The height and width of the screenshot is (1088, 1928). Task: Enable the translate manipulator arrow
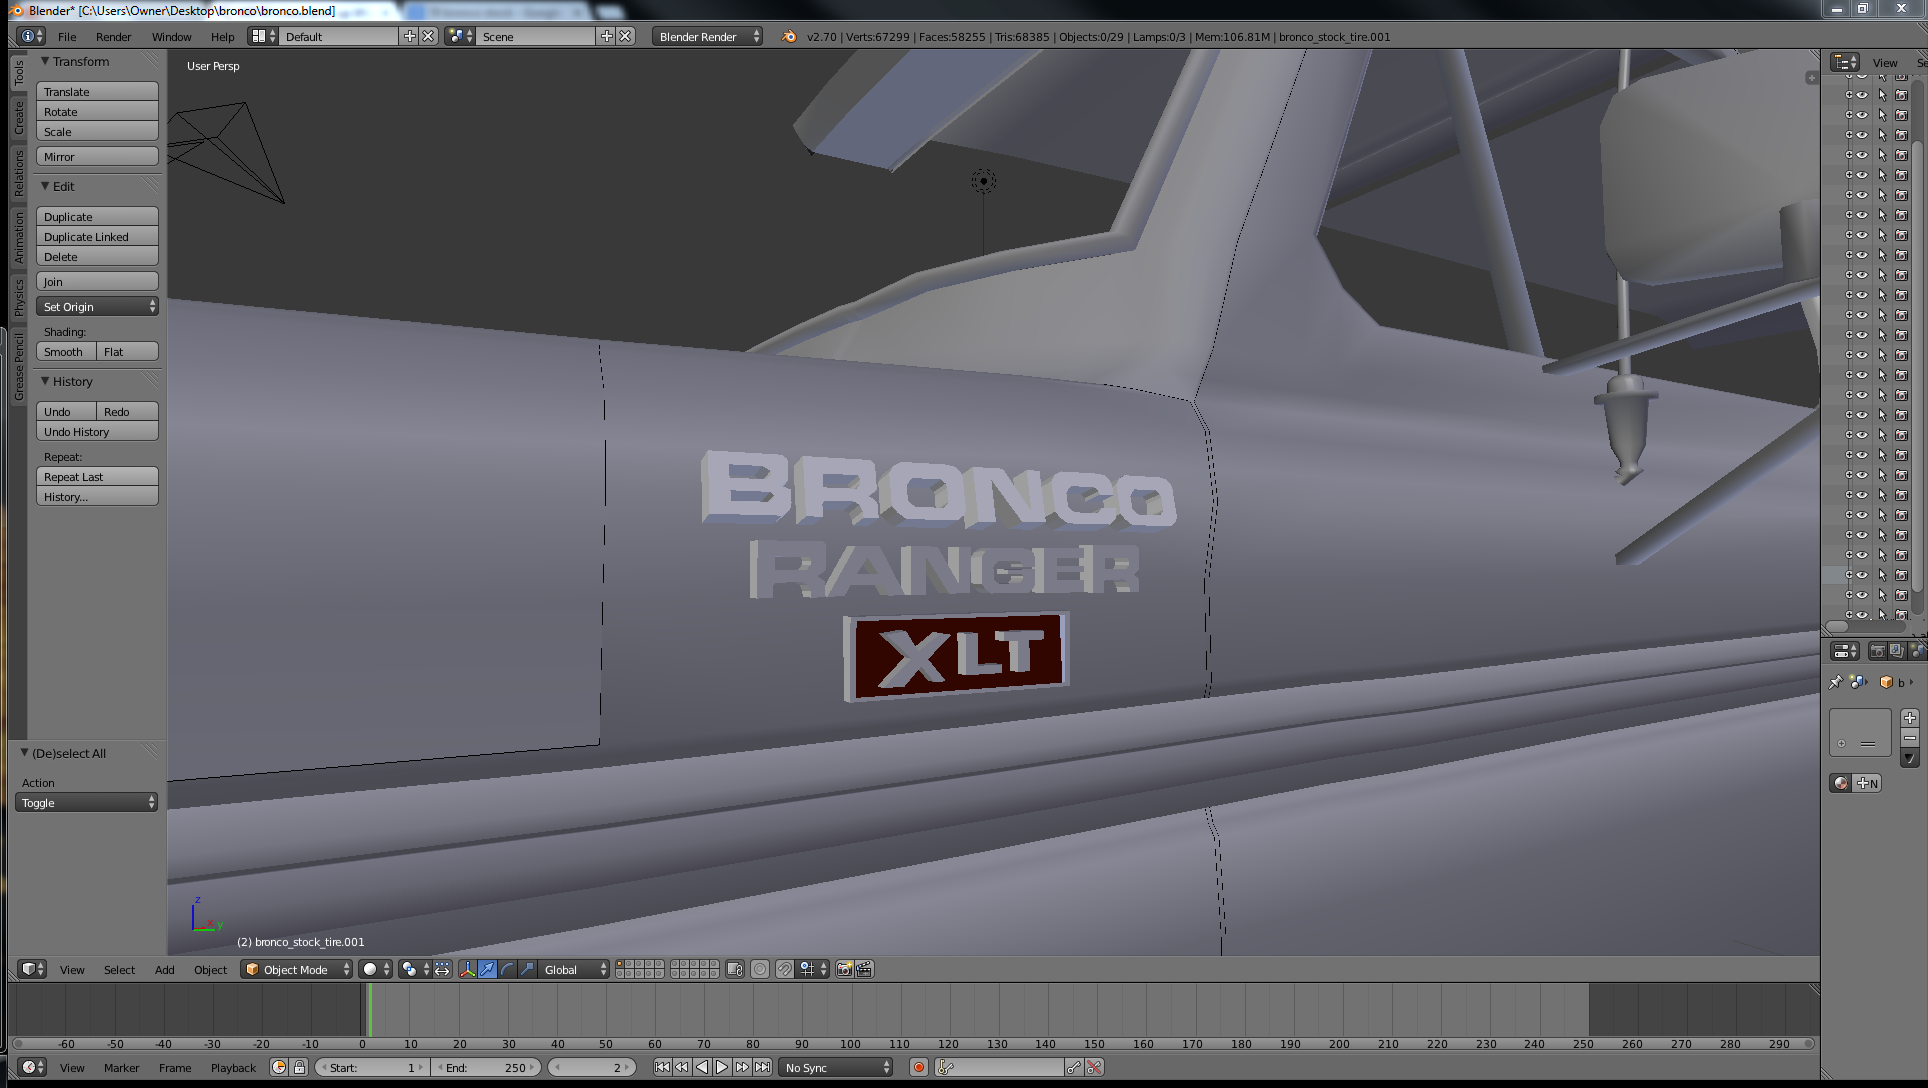tap(487, 970)
